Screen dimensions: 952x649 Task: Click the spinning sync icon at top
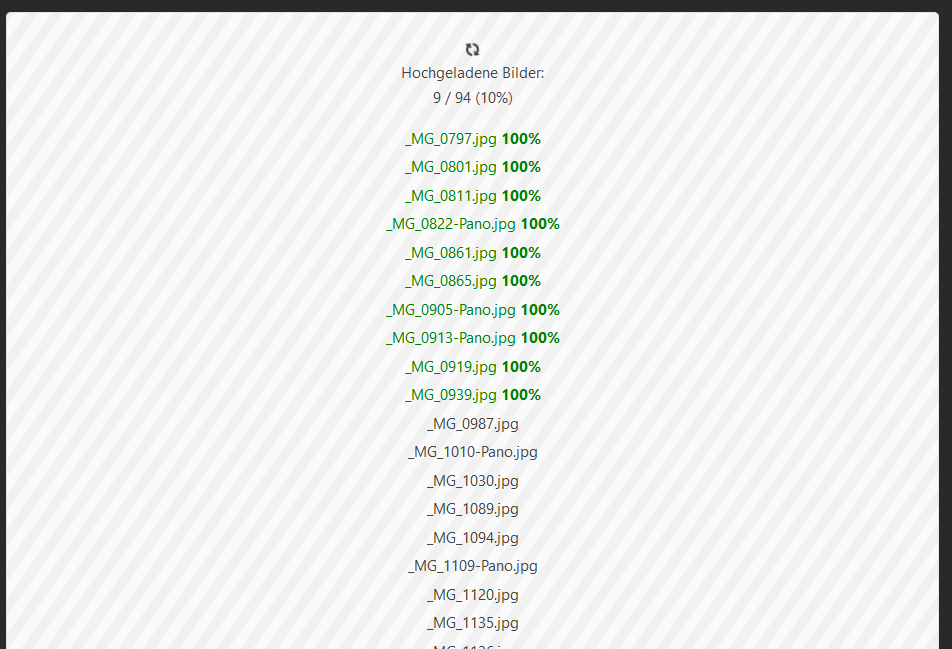pyautogui.click(x=473, y=49)
